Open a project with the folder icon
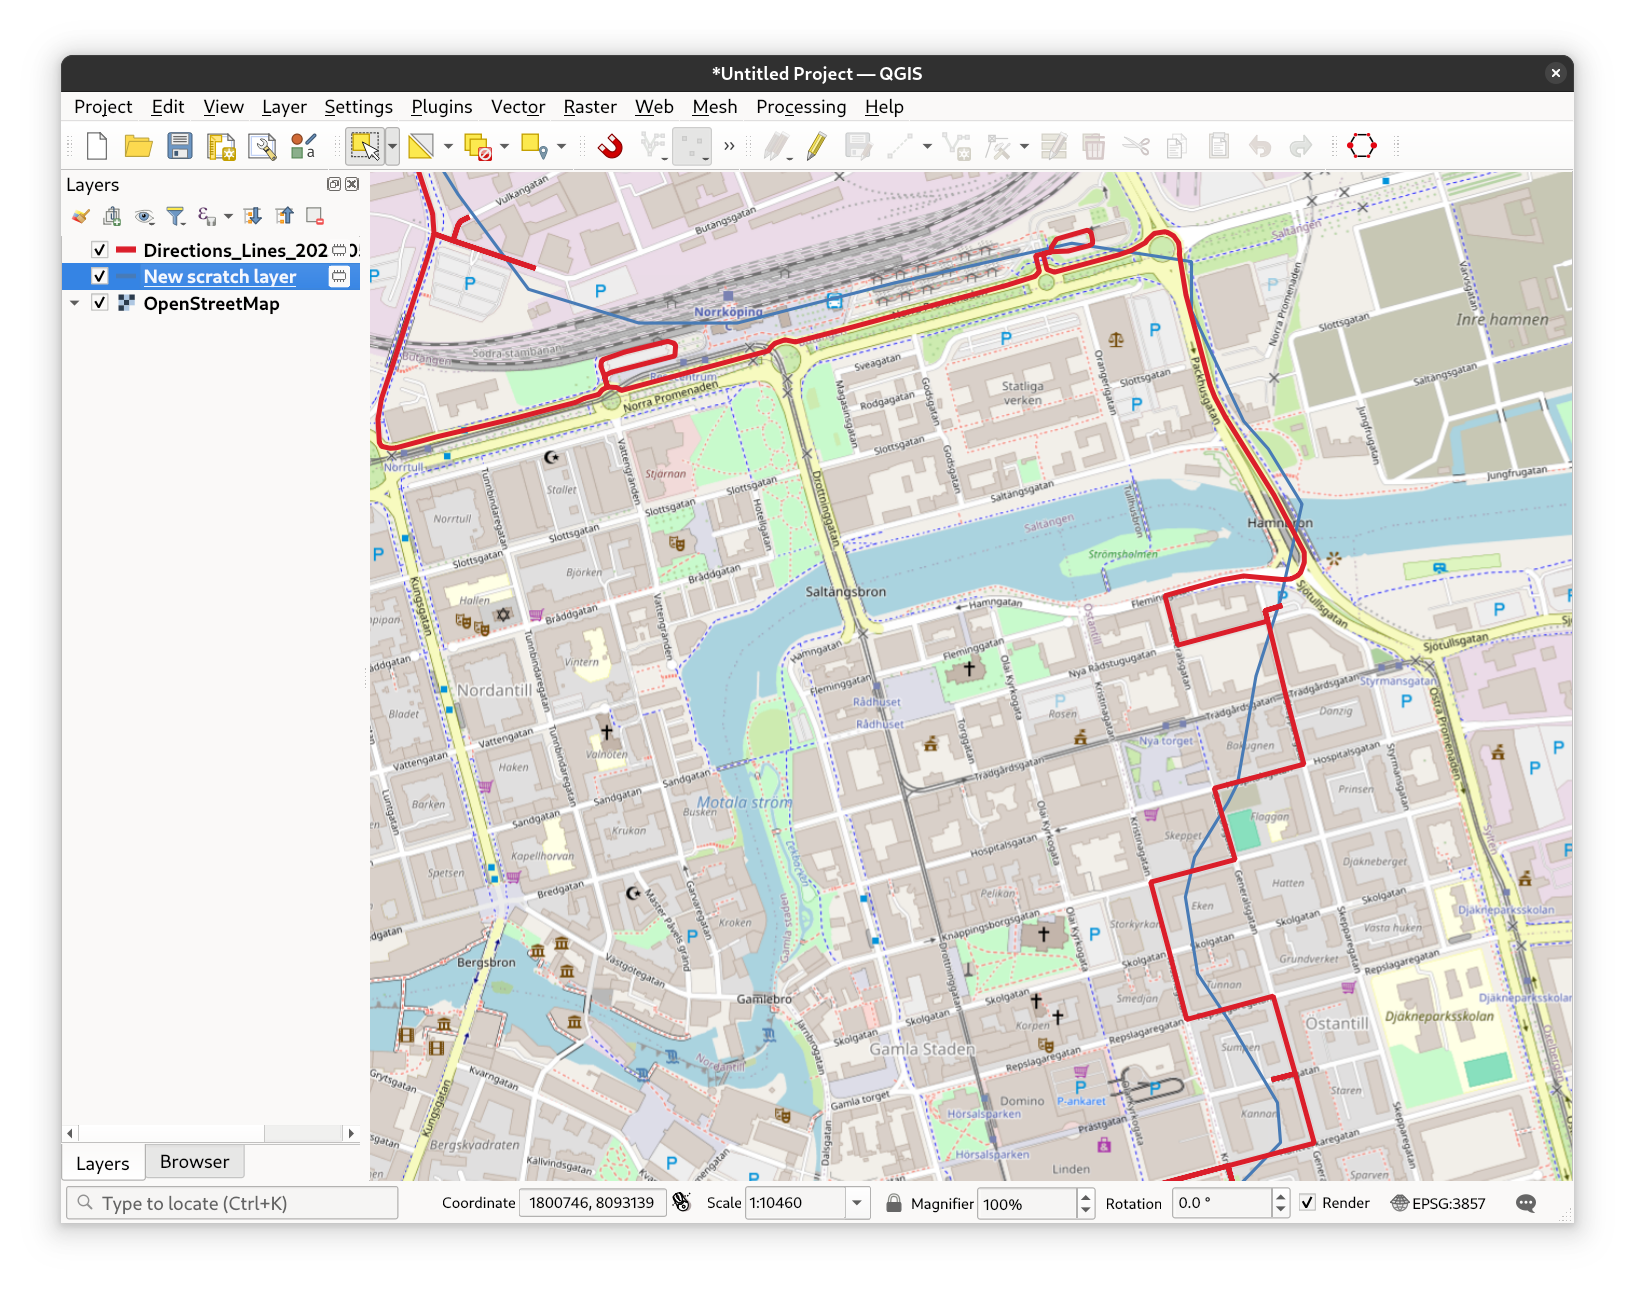Image resolution: width=1635 pixels, height=1290 pixels. pyautogui.click(x=138, y=147)
